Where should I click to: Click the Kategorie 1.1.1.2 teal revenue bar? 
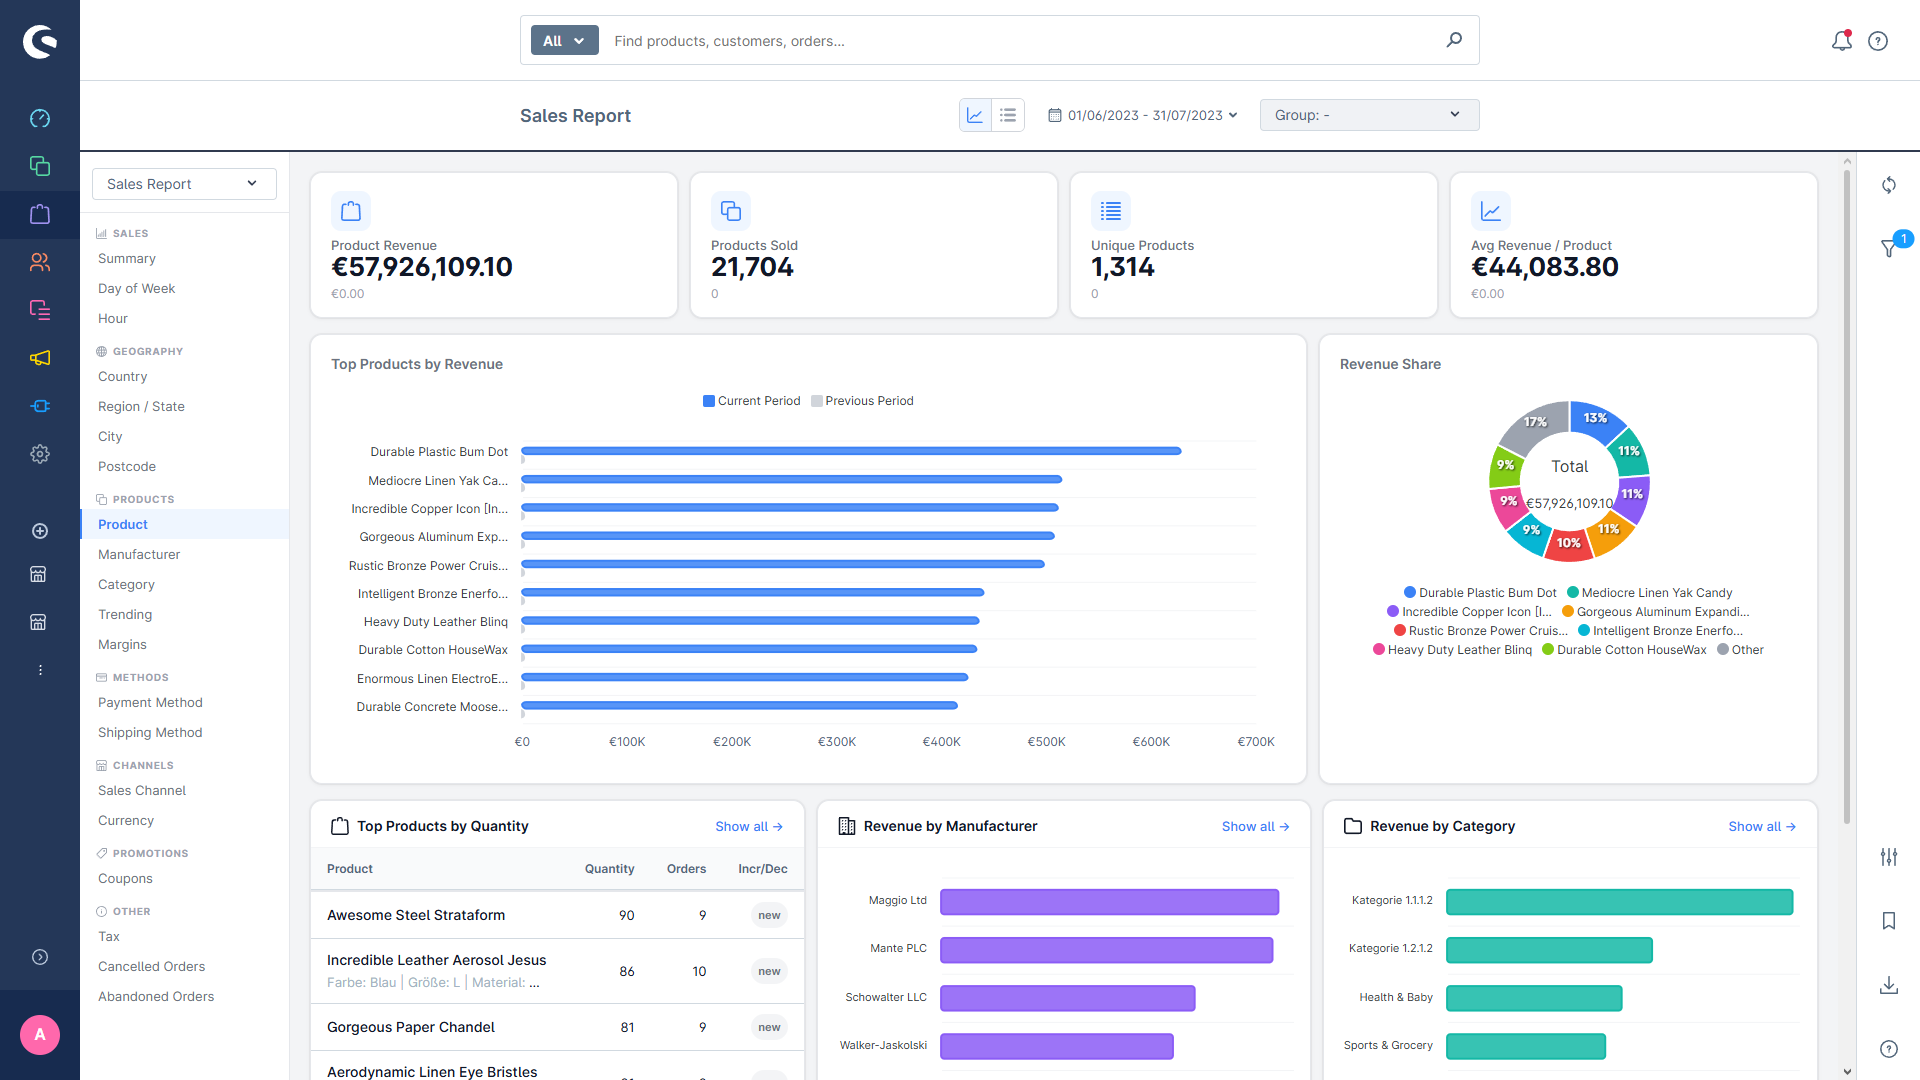pyautogui.click(x=1619, y=902)
